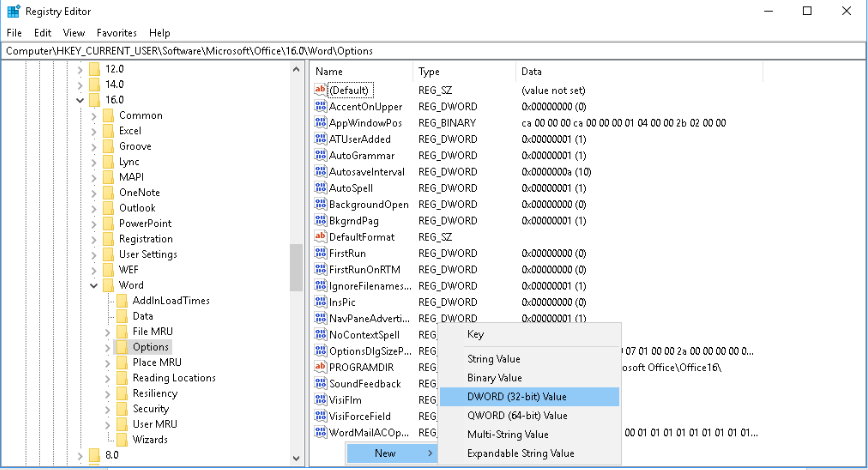Click the Security folder icon in tree
The width and height of the screenshot is (868, 470).
(122, 409)
